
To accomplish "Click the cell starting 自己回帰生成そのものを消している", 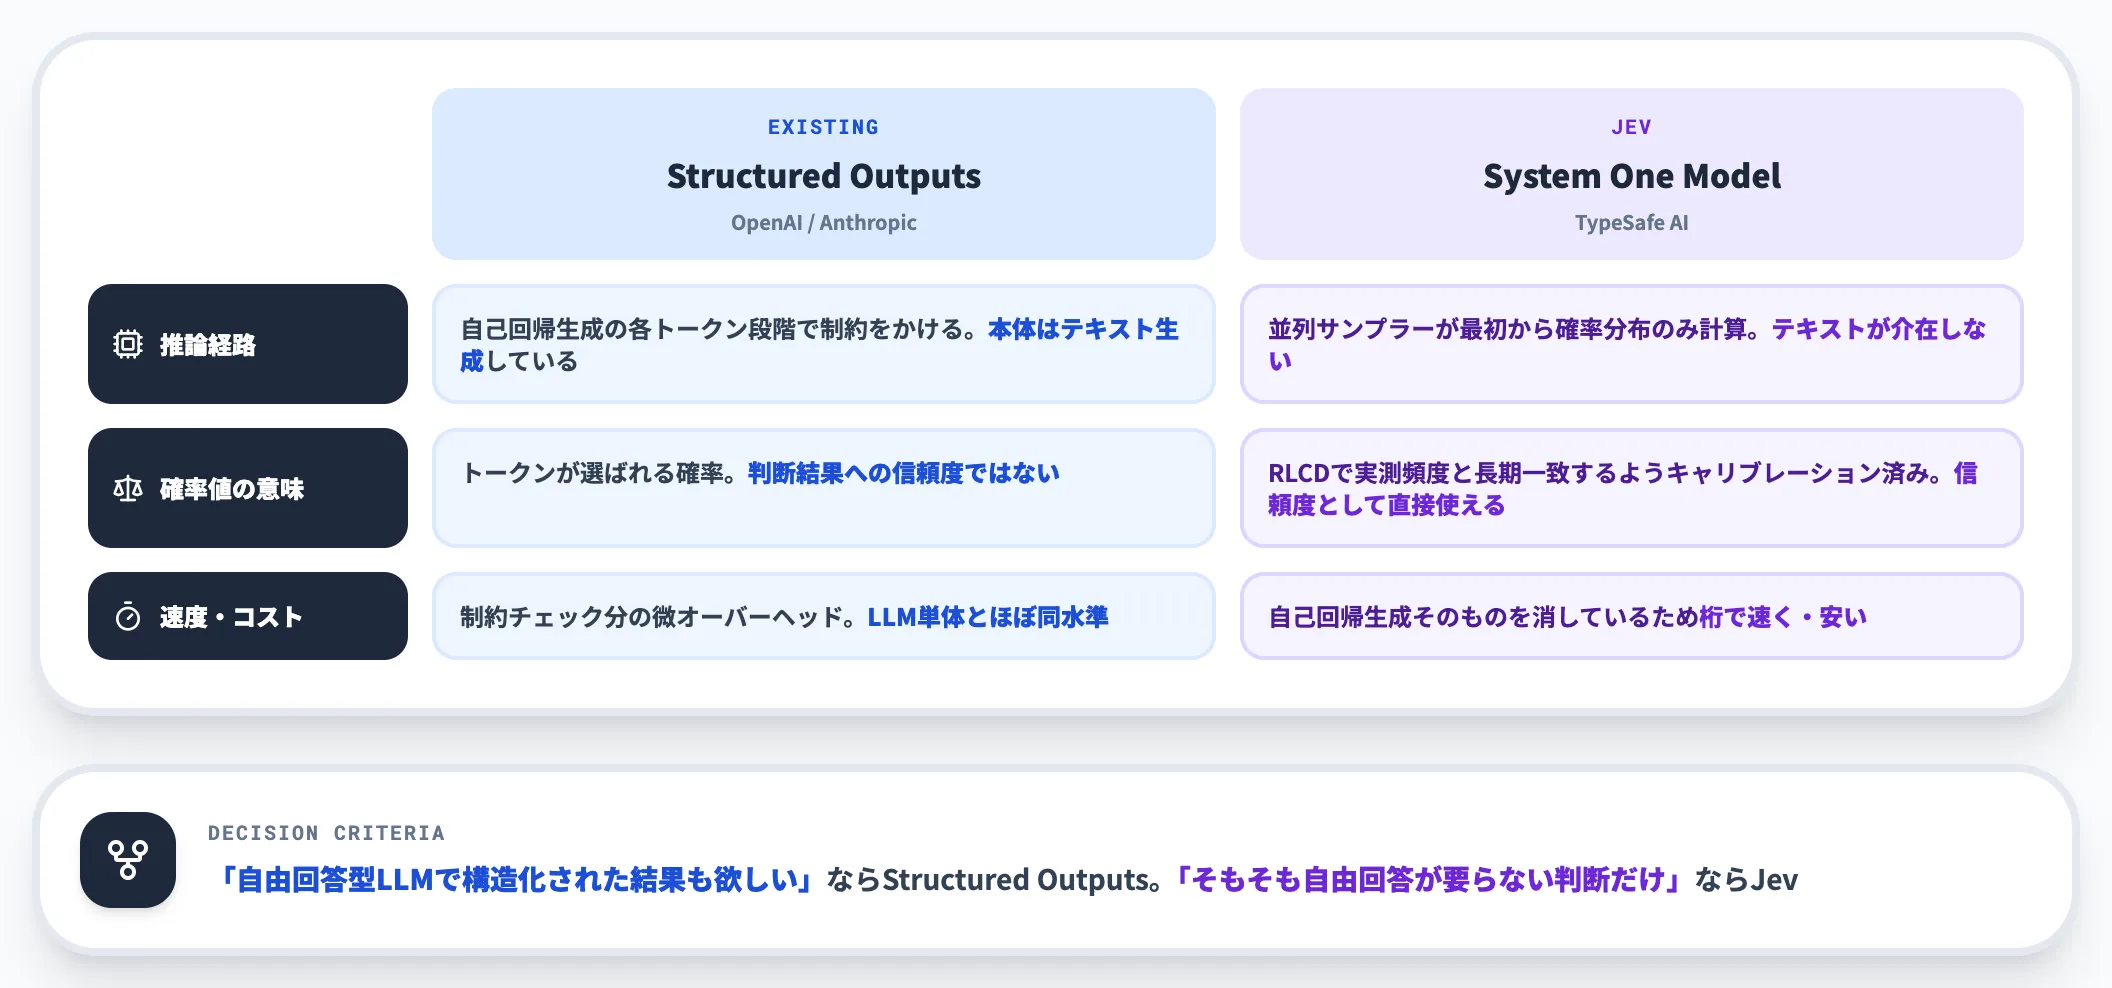I will tap(1632, 616).
